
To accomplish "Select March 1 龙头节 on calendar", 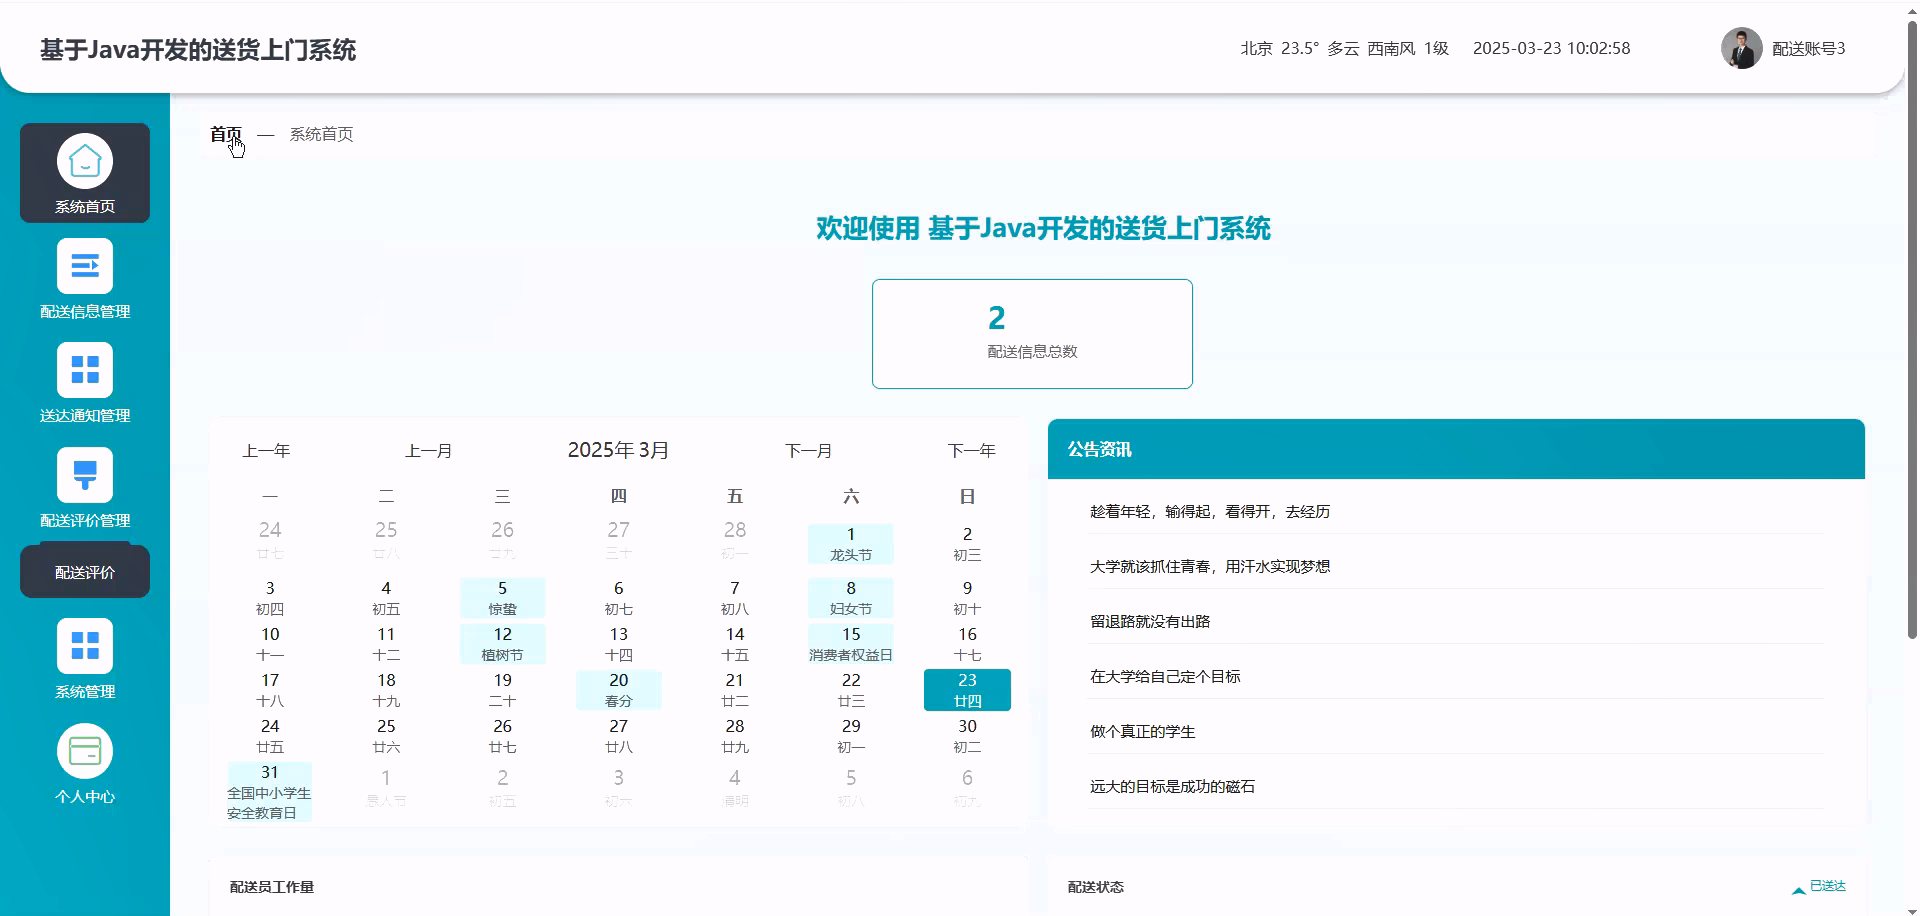I will 851,544.
